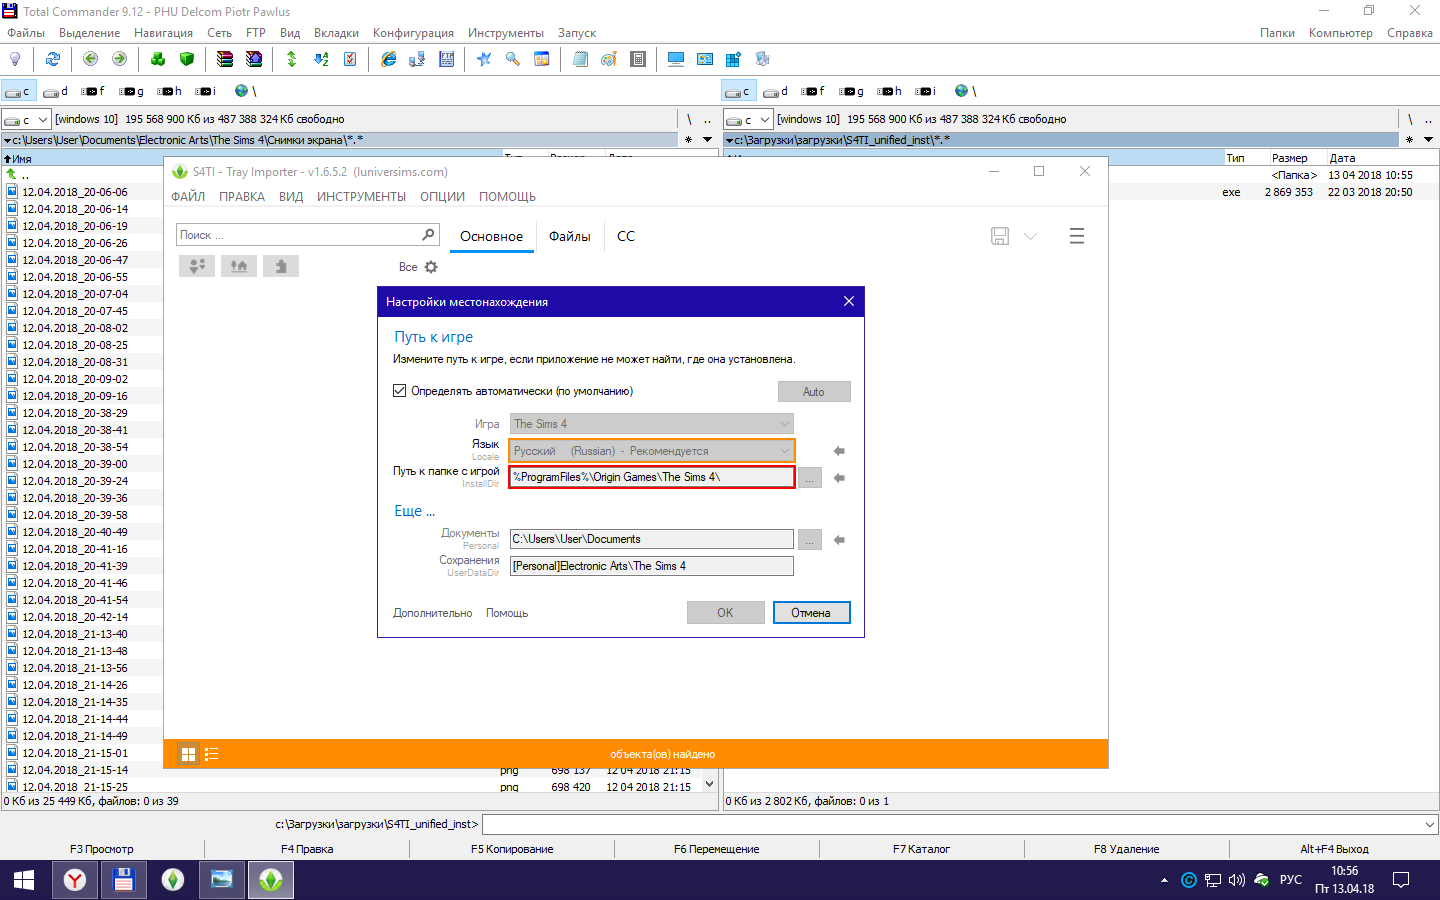Screen dimensions: 1440x900
Task: Click the puzzle-piece rooms filter icon in S4TI
Action: [281, 266]
